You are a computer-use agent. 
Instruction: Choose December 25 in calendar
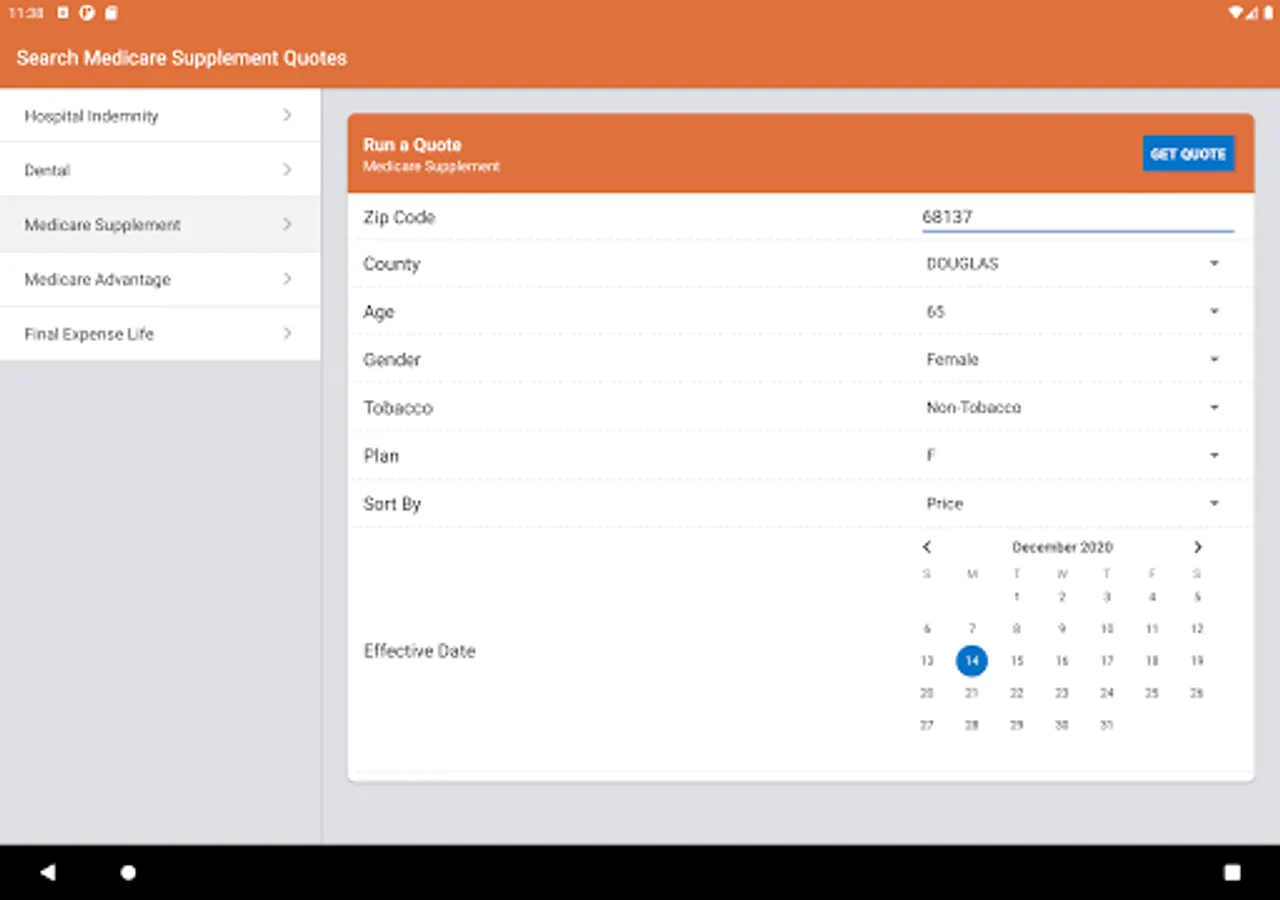coord(1152,693)
